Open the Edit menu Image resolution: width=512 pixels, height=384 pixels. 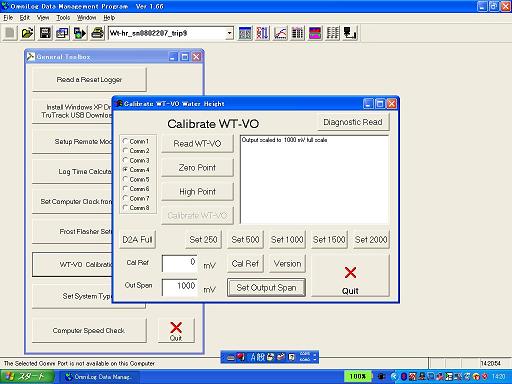point(25,18)
